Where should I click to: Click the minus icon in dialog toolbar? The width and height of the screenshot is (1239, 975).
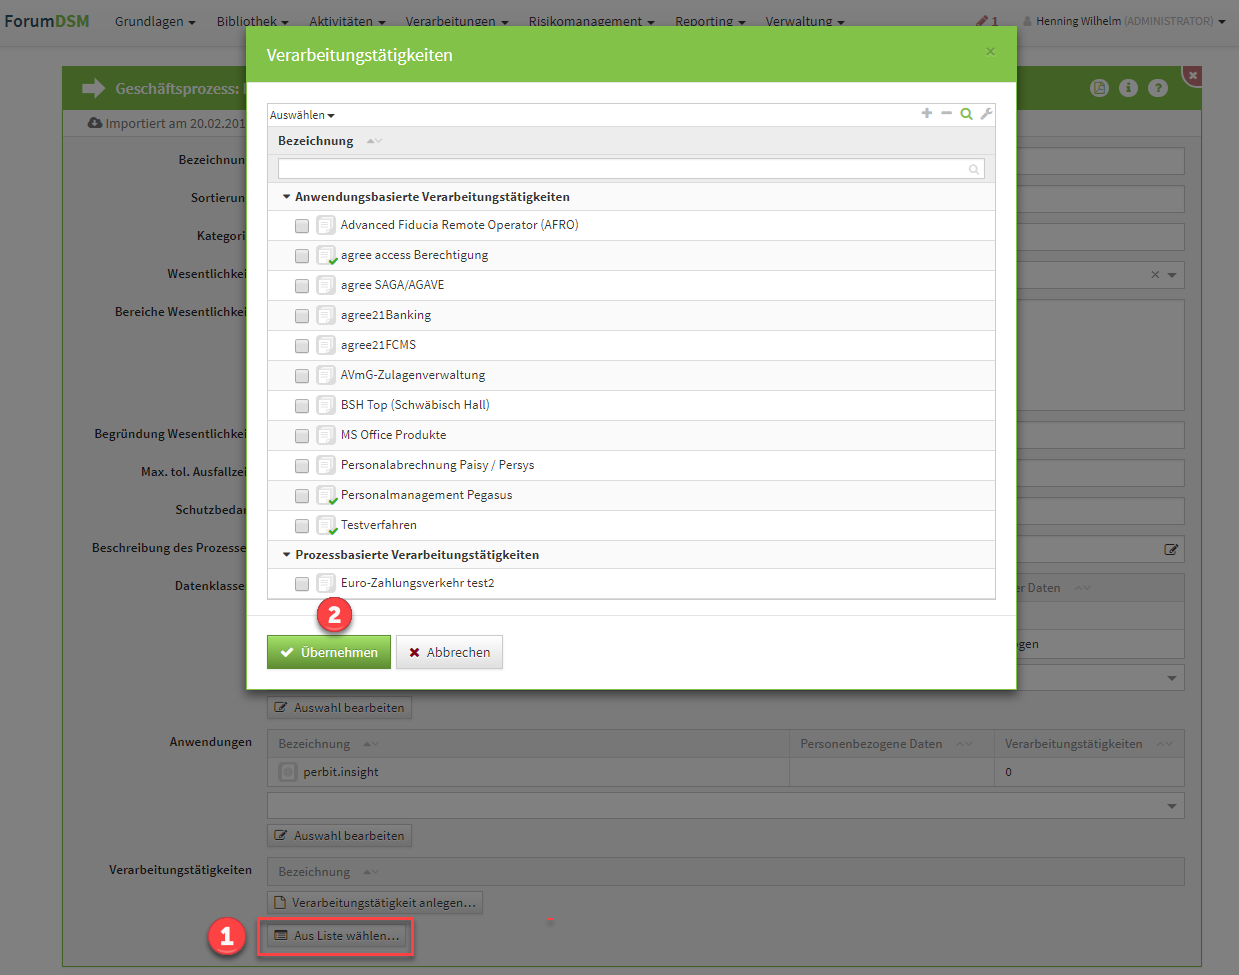point(946,114)
